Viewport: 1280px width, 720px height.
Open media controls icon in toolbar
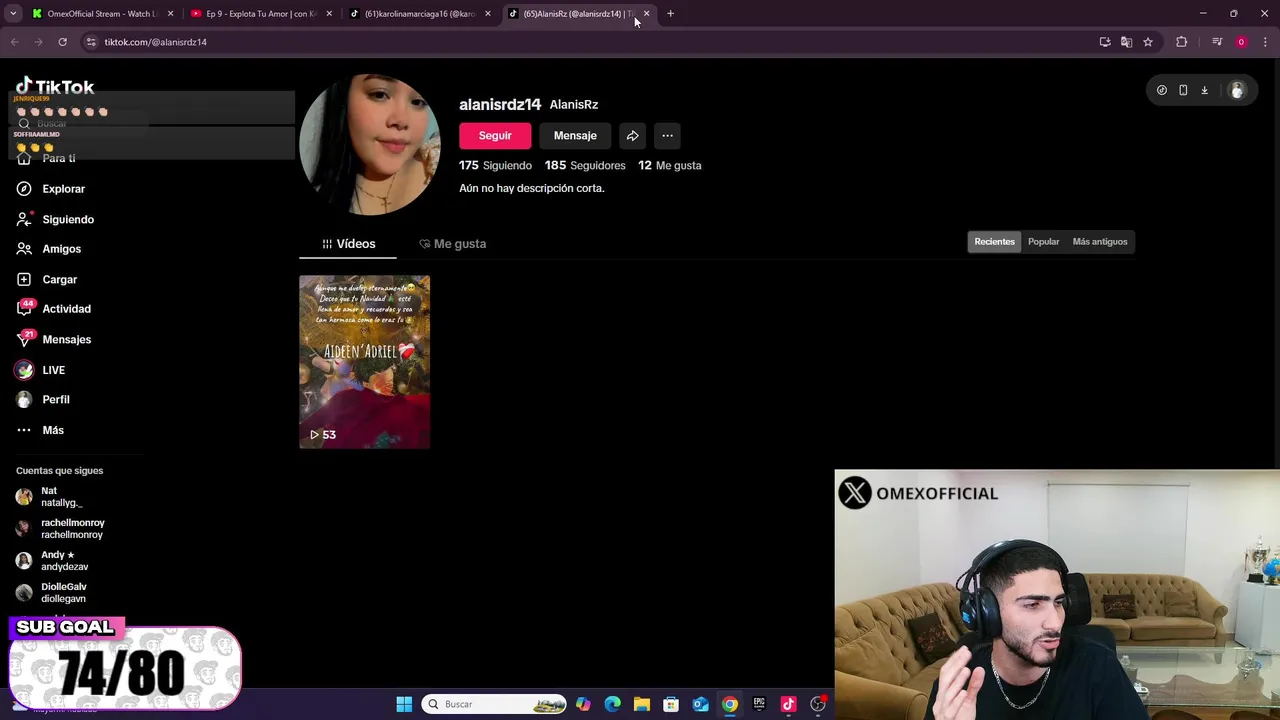click(1217, 42)
